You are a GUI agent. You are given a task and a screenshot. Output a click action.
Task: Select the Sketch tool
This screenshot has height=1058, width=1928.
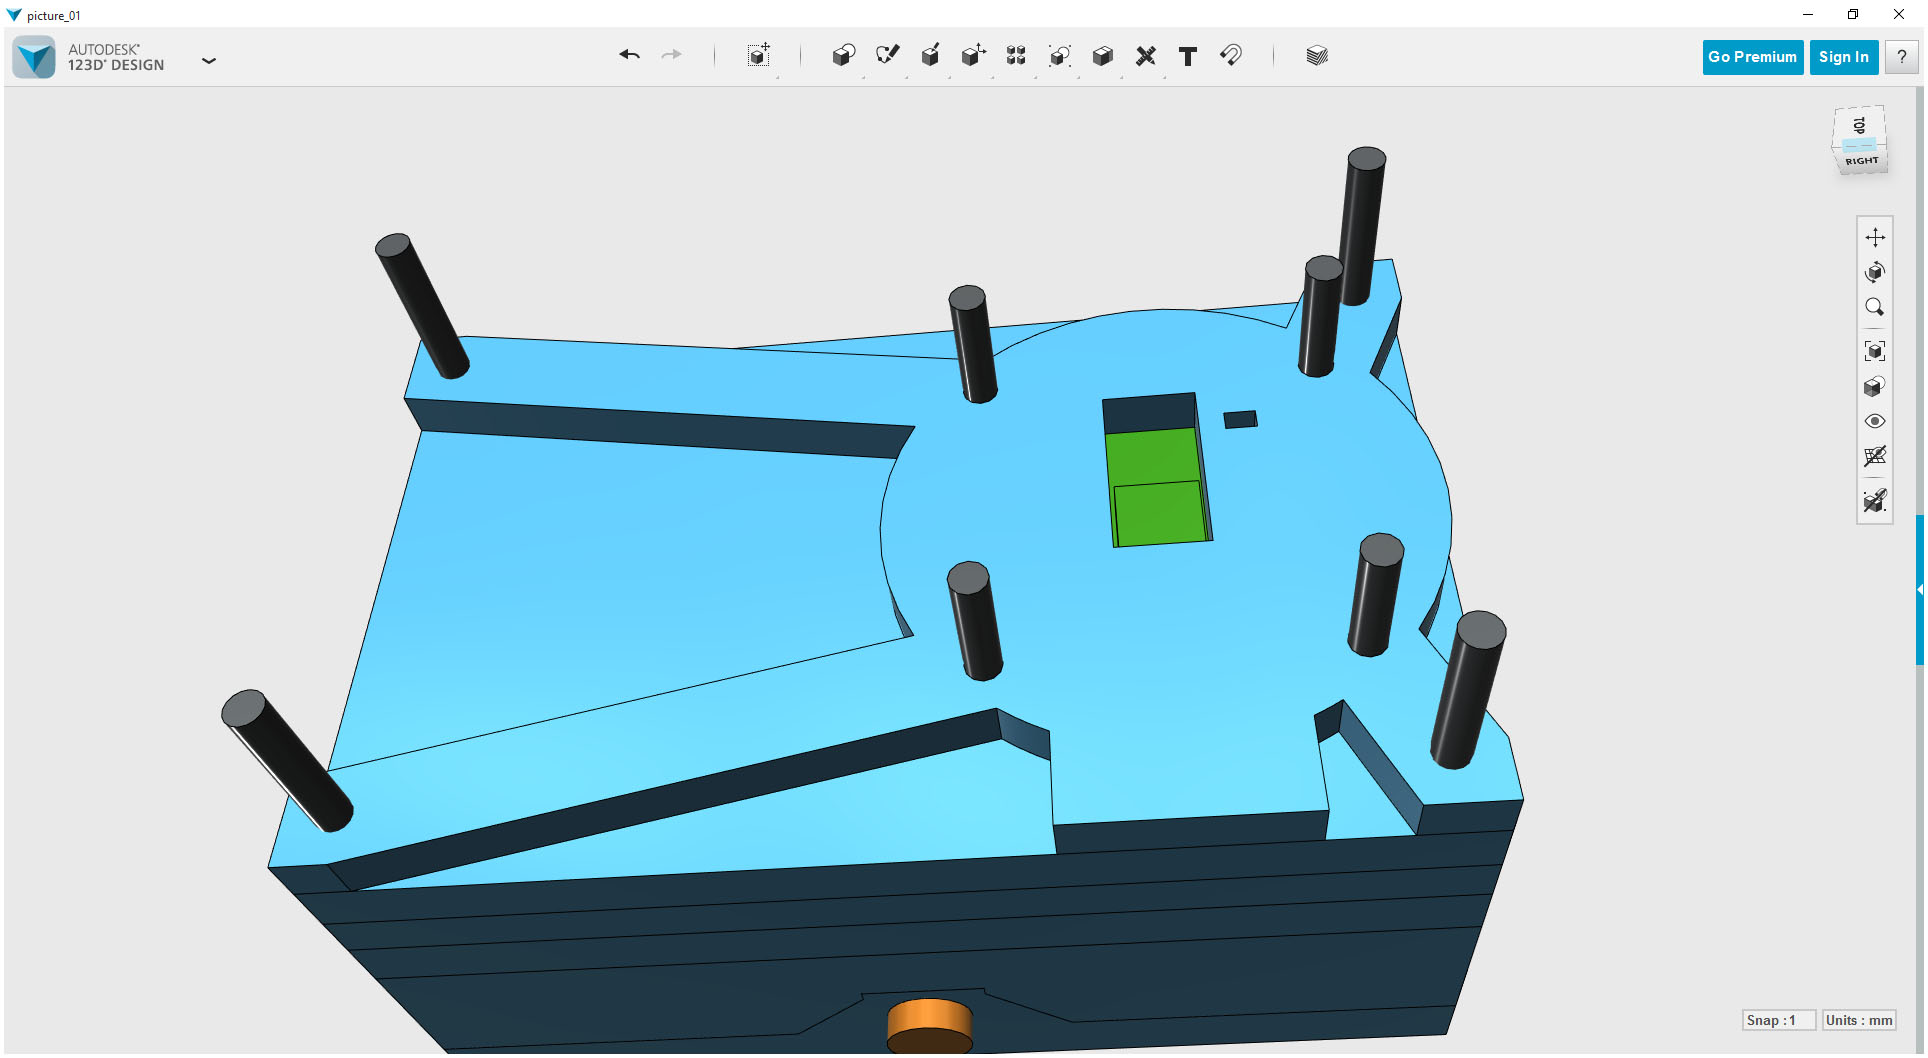(x=886, y=56)
